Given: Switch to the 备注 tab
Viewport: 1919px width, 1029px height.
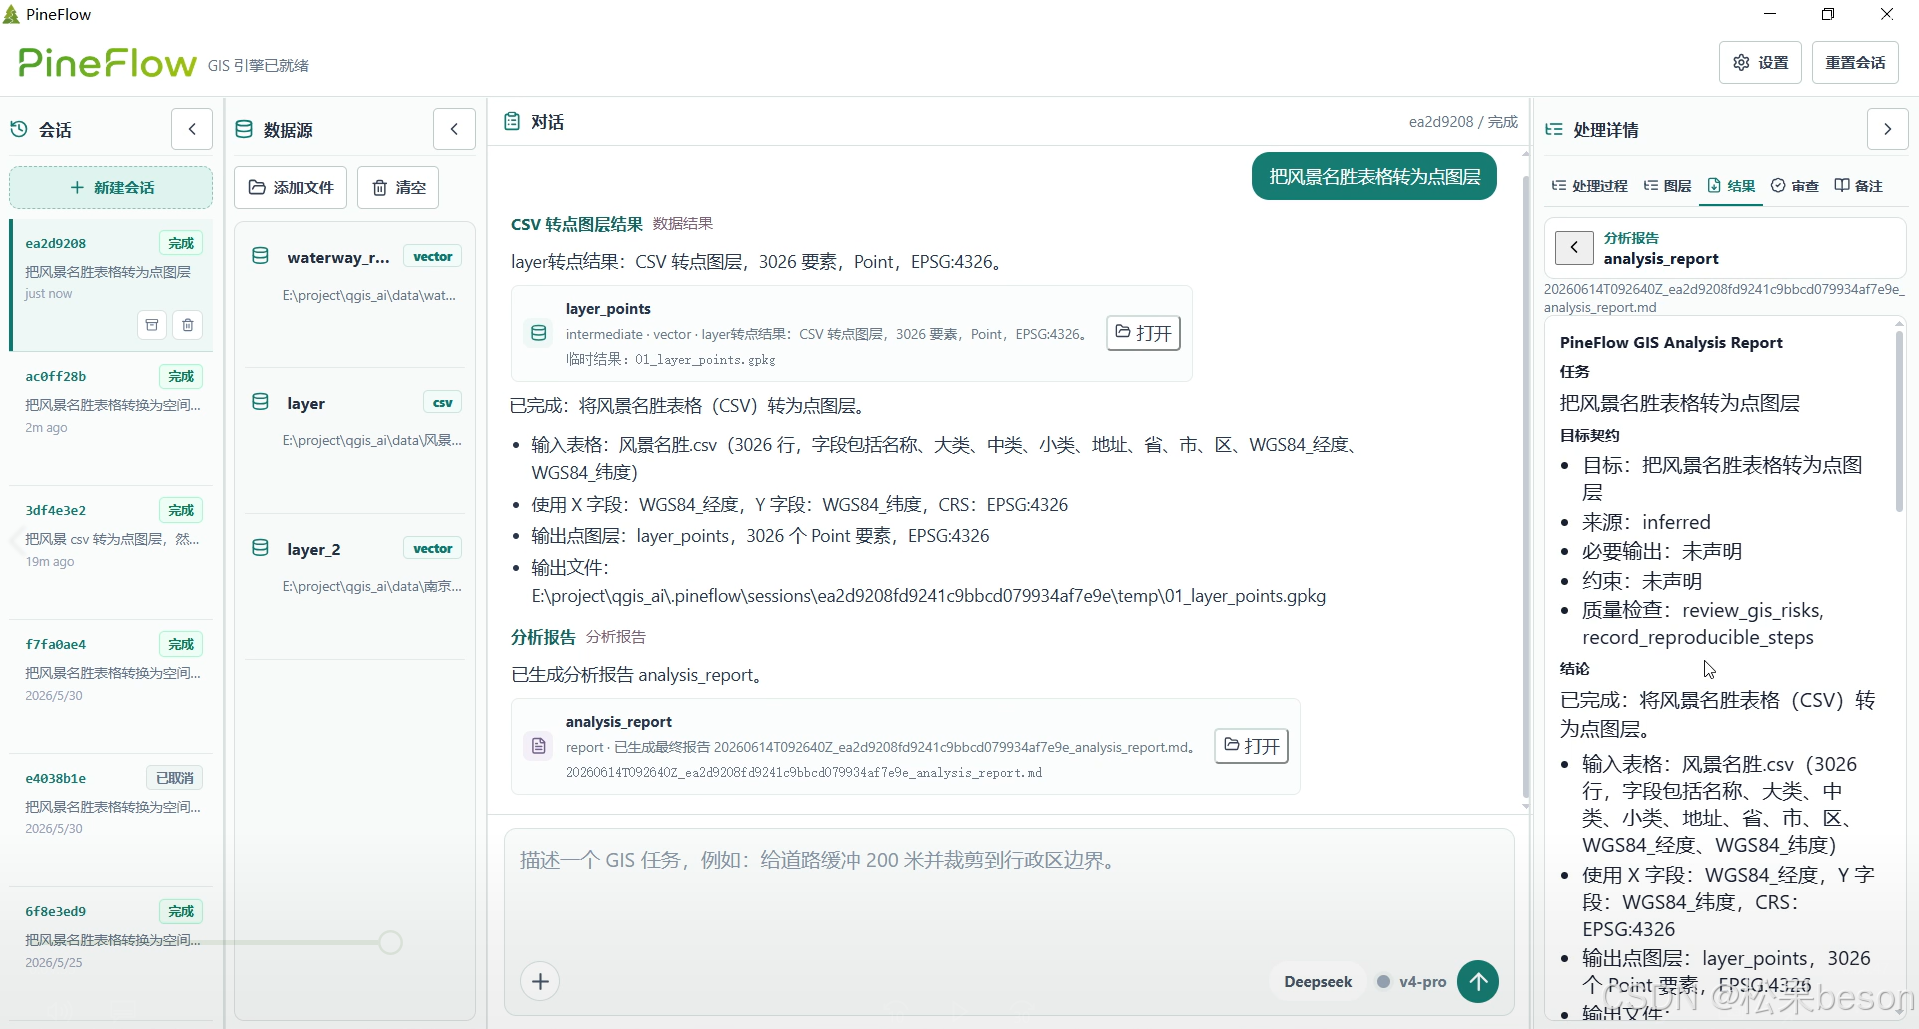Looking at the screenshot, I should 1858,186.
